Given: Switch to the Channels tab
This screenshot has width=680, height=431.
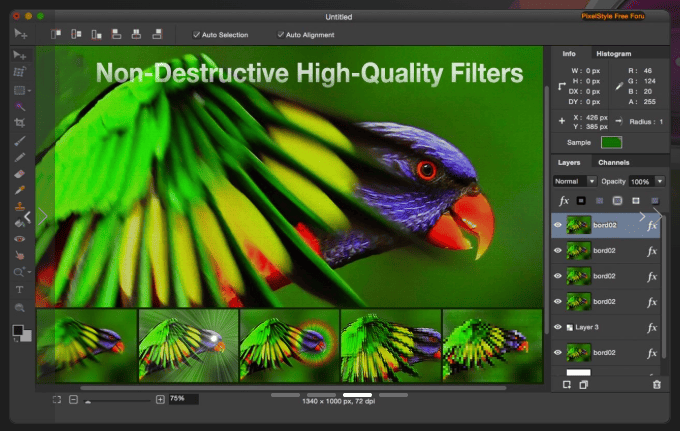Looking at the screenshot, I should pos(614,163).
